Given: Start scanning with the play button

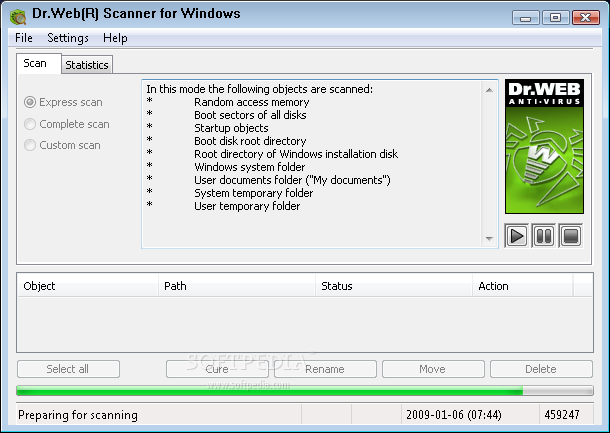Looking at the screenshot, I should coord(517,236).
